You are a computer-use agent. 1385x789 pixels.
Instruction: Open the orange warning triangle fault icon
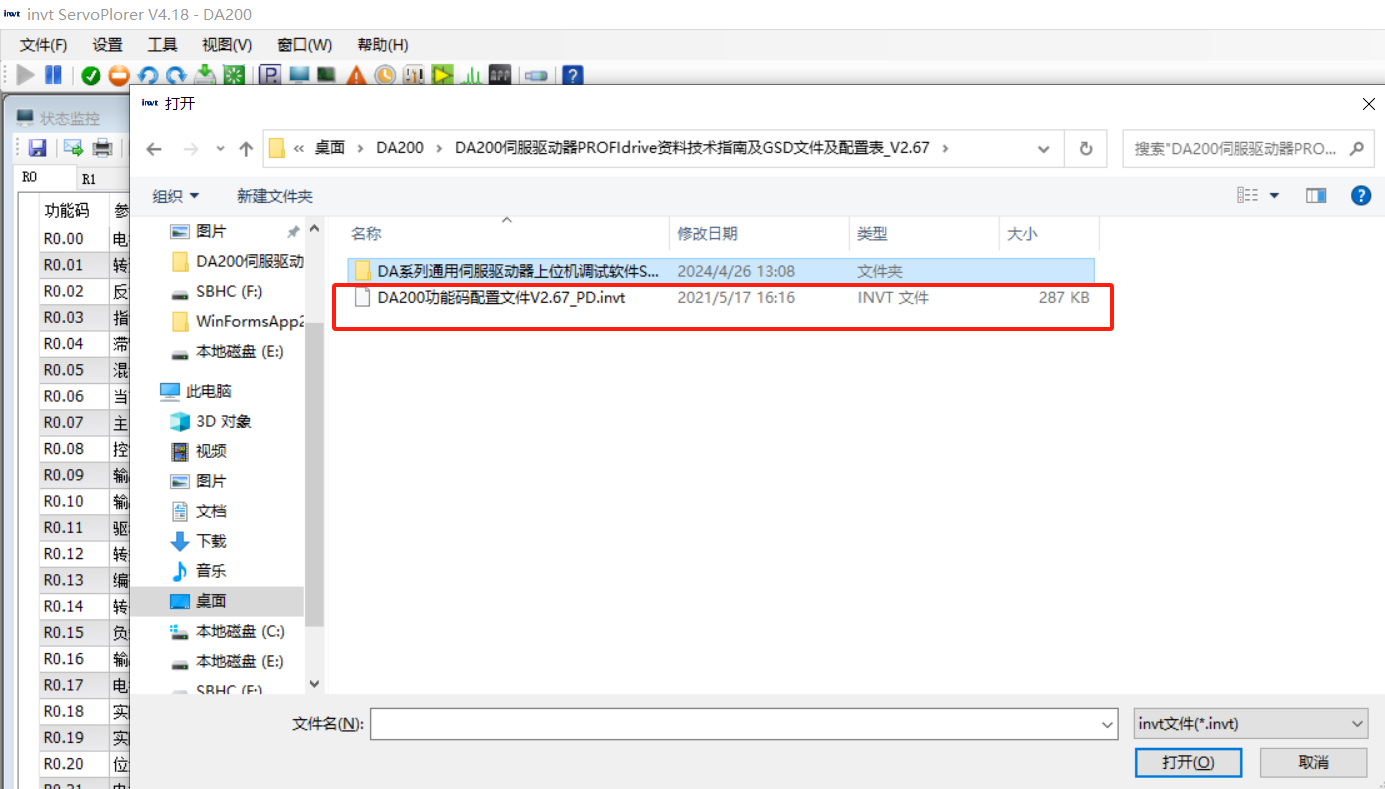tap(356, 75)
